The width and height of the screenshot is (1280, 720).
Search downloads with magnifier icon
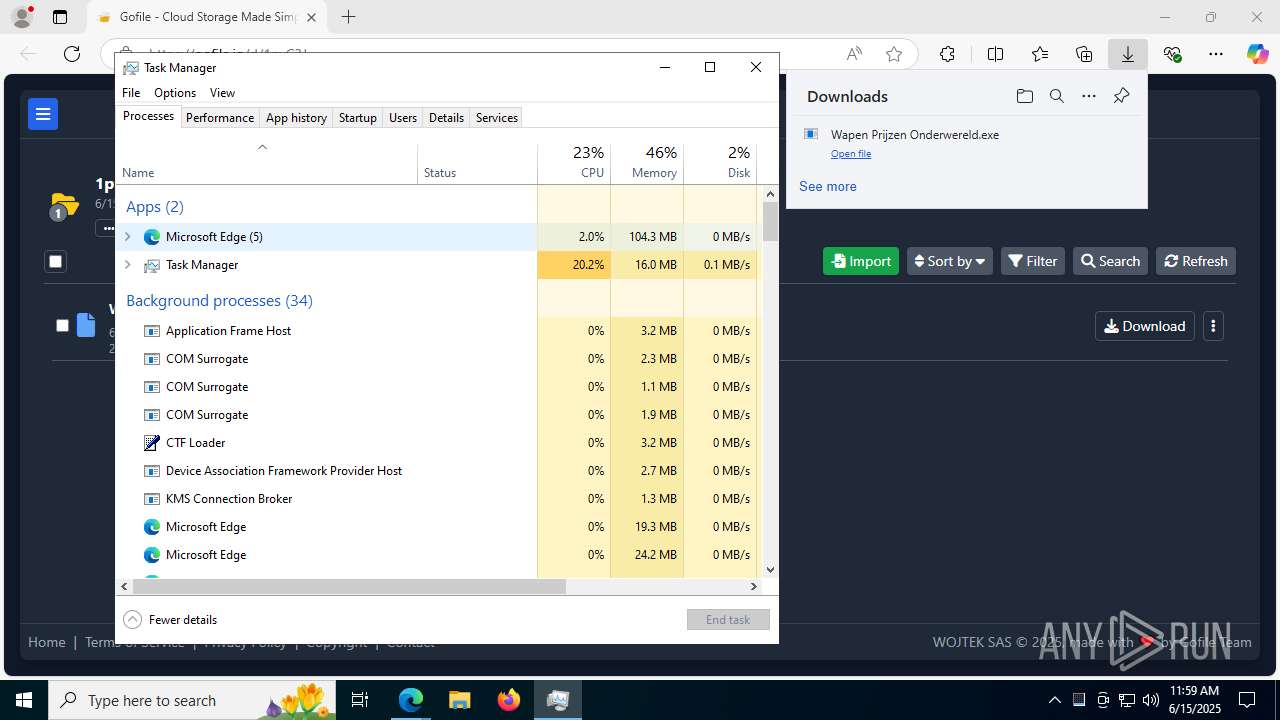(1057, 96)
